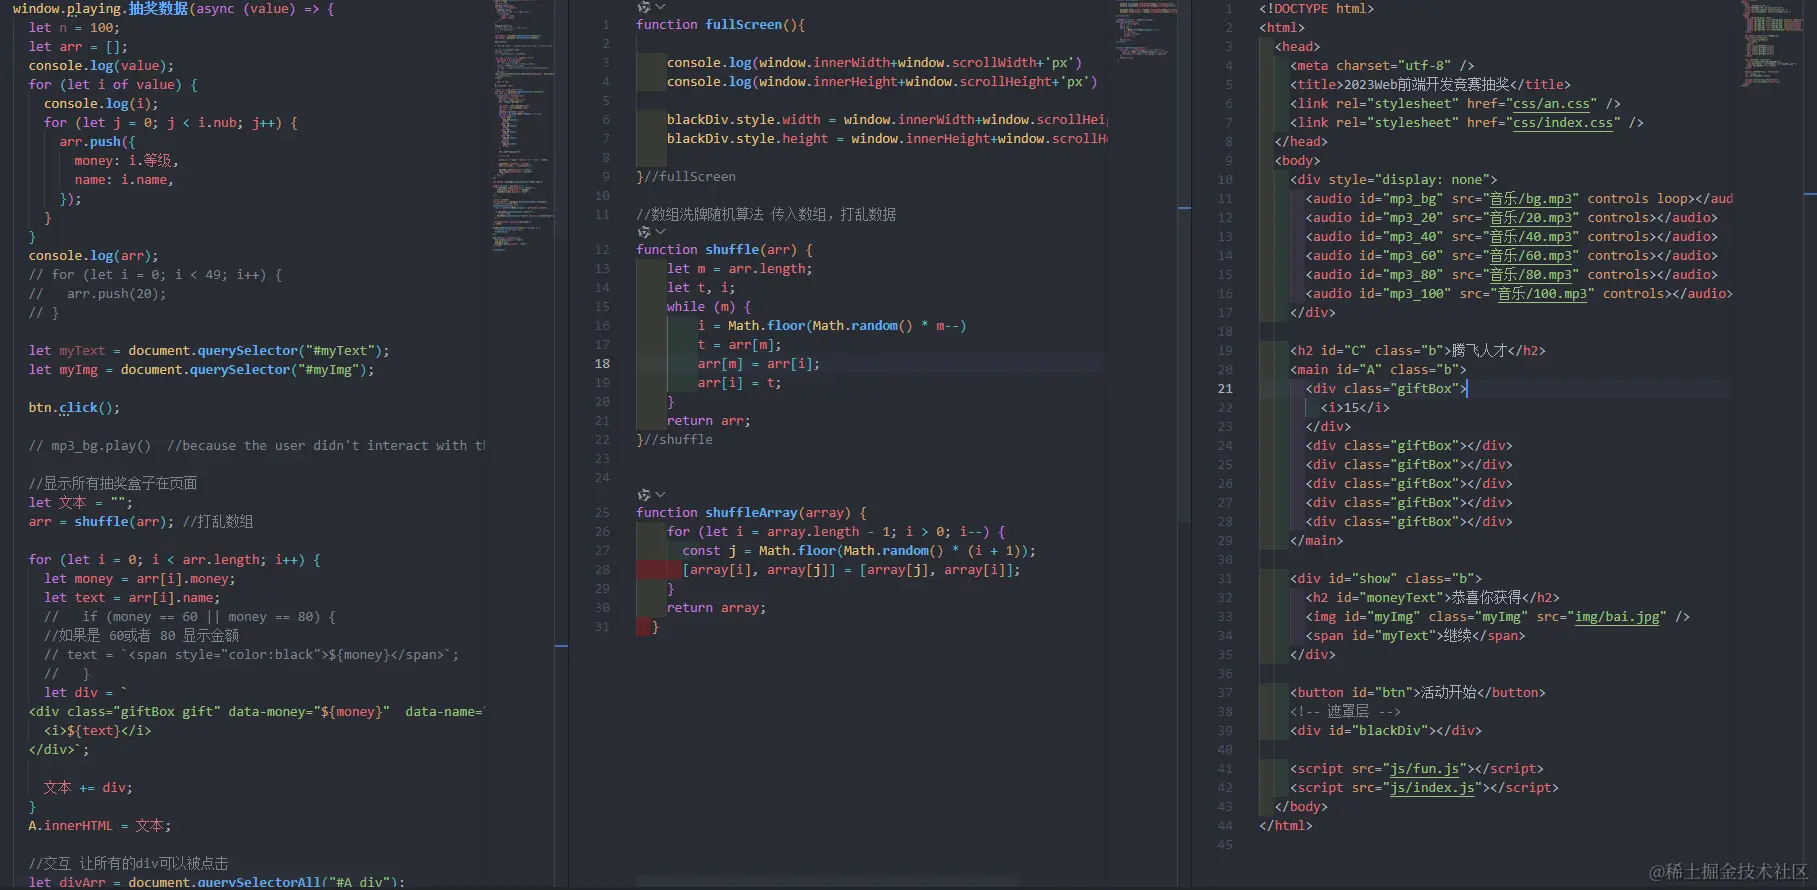This screenshot has width=1817, height=890.
Task: Click the 'while (m) {' line
Action: point(709,307)
